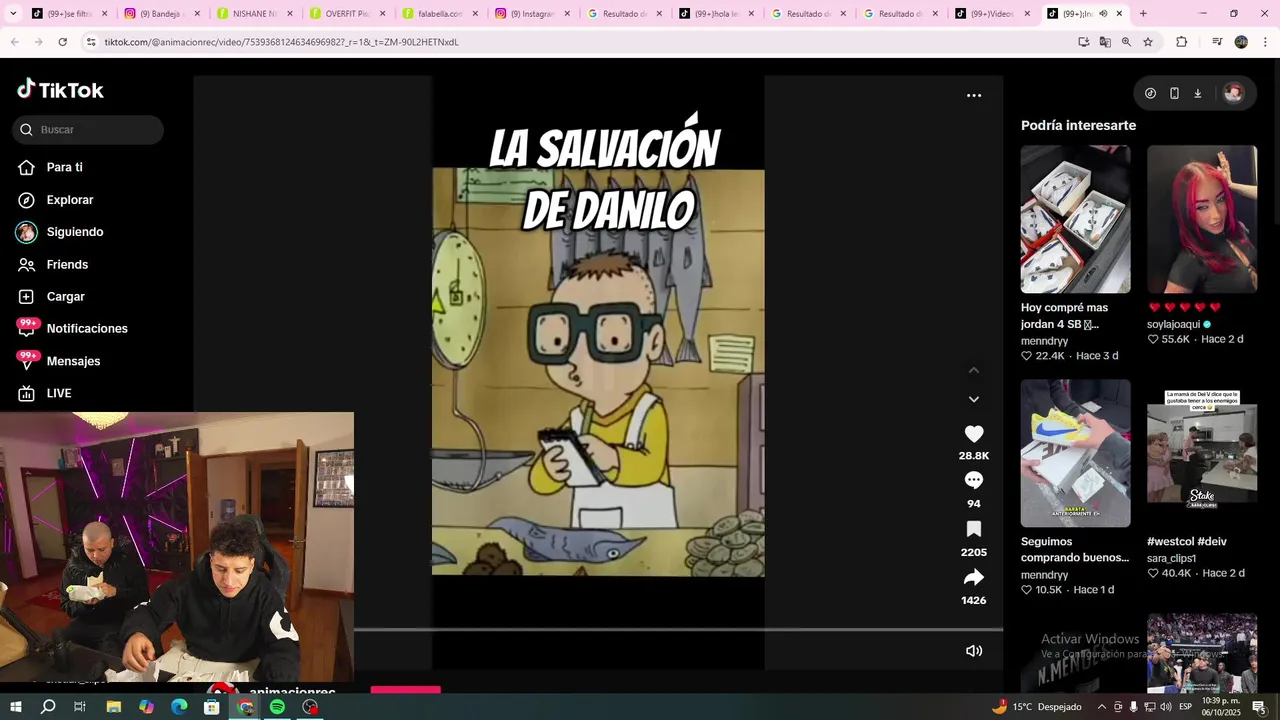Open the Chrome three-dot menu
This screenshot has height=720, width=1280.
[1266, 42]
